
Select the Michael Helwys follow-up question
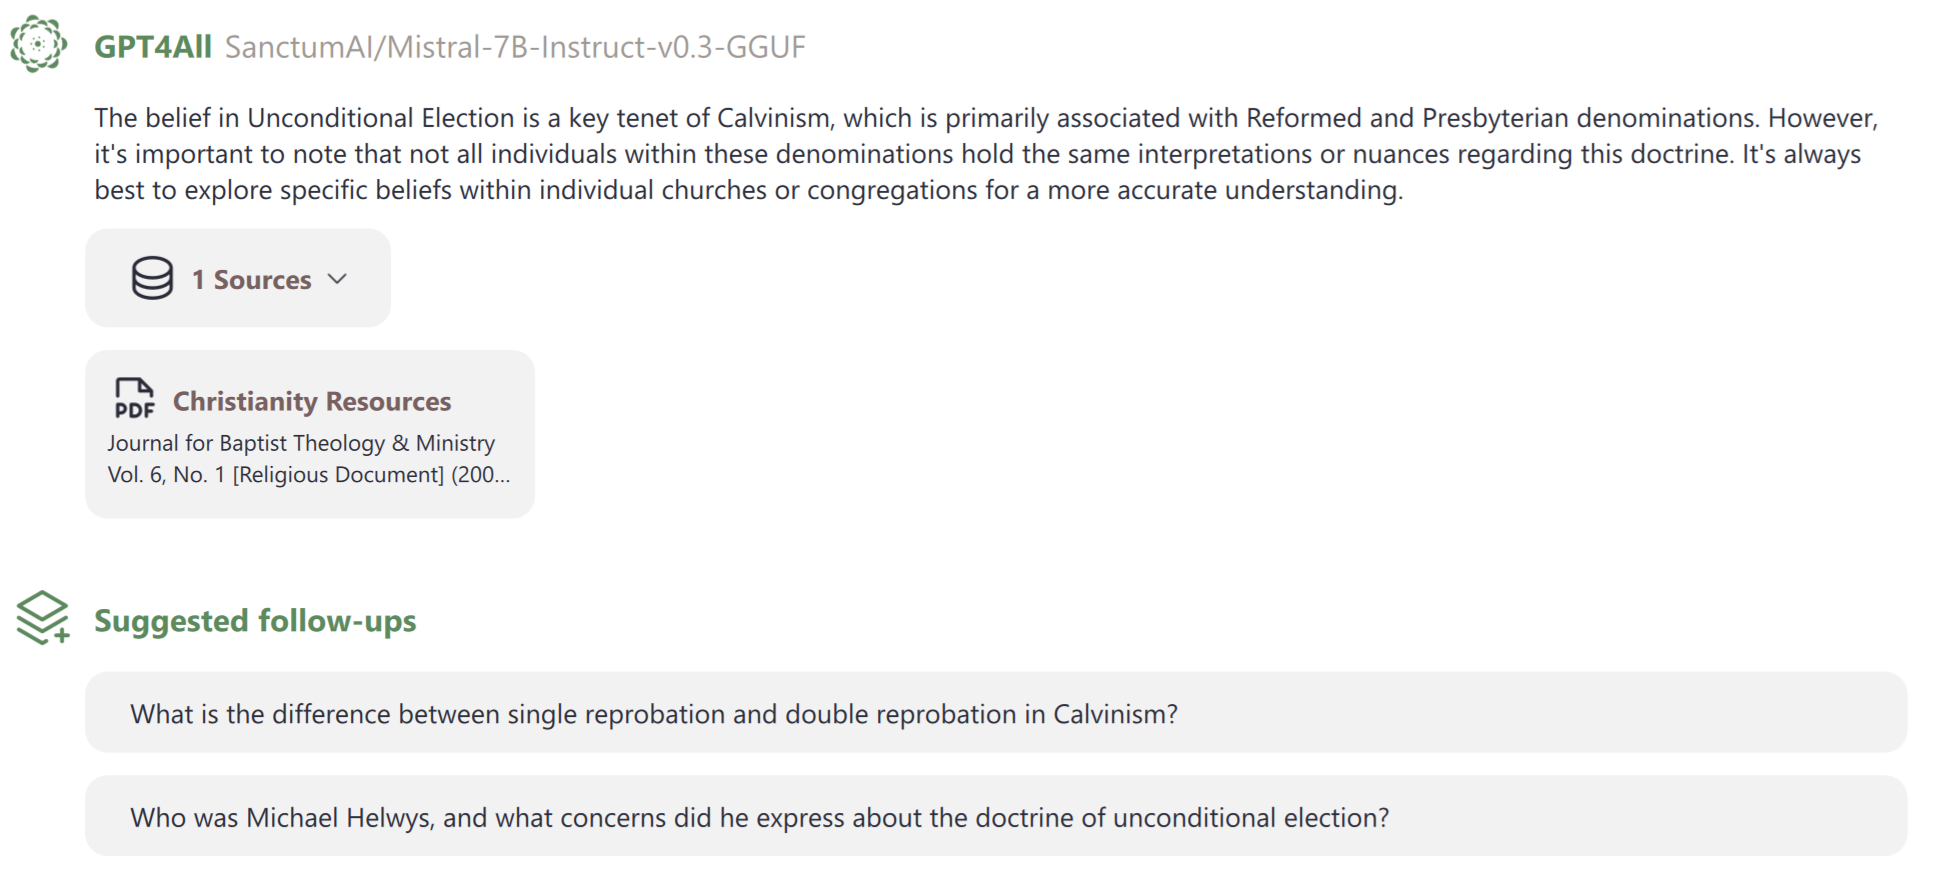(x=759, y=818)
